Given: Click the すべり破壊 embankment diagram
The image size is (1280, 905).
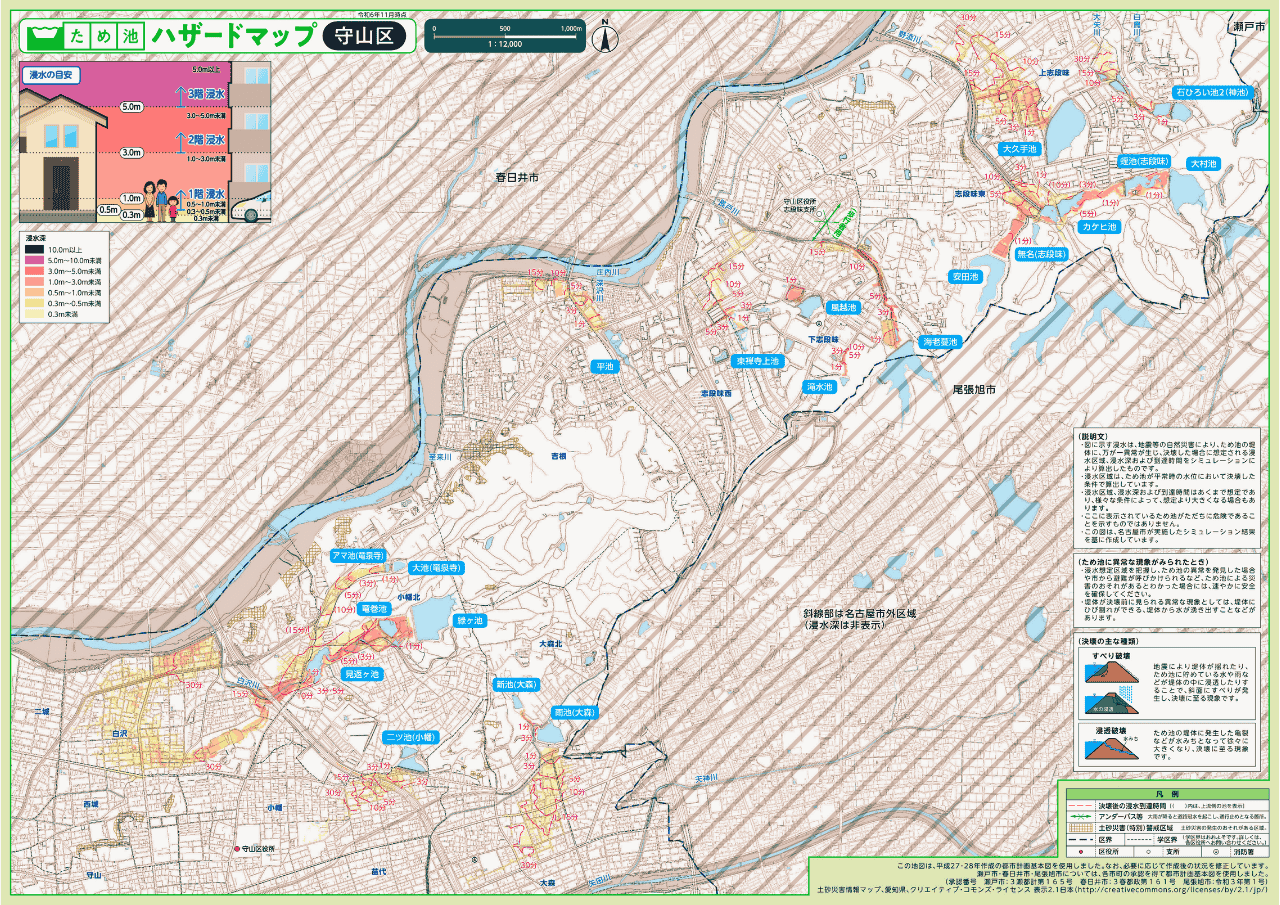Looking at the screenshot, I should pyautogui.click(x=1110, y=684).
